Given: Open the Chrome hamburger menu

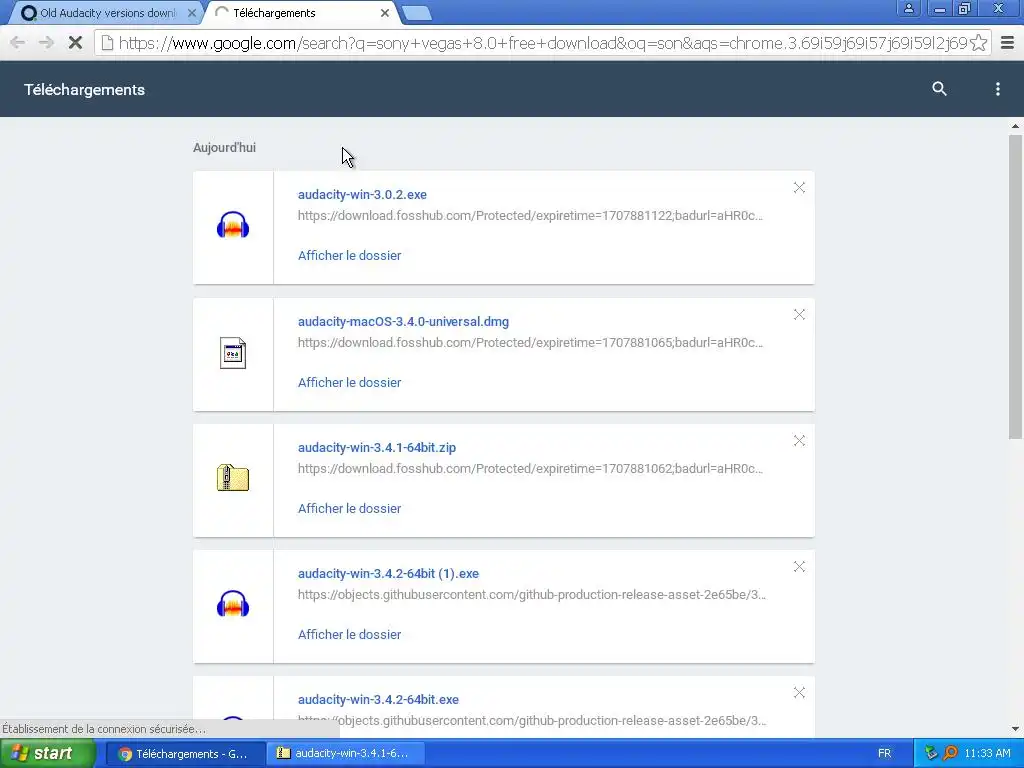Looking at the screenshot, I should 1007,43.
